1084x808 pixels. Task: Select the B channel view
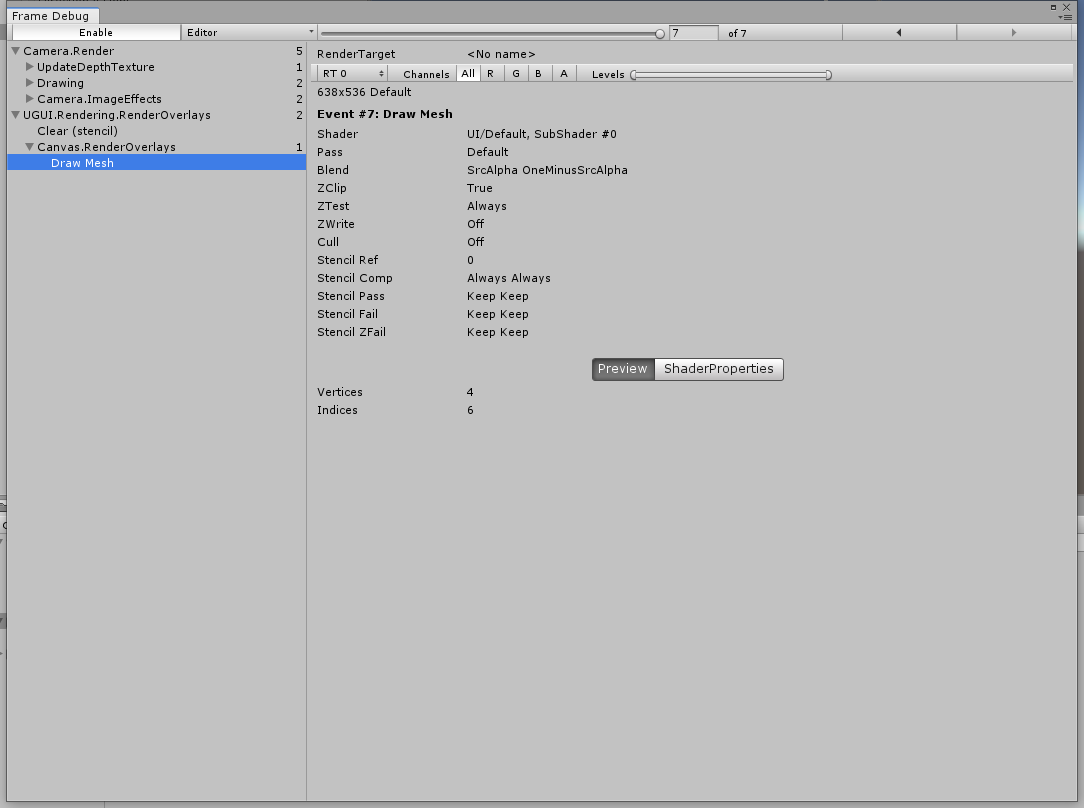[x=539, y=73]
